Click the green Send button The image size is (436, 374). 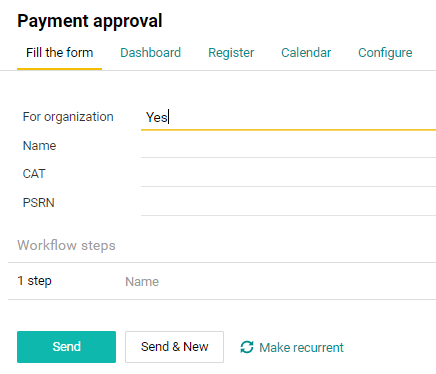(x=66, y=347)
